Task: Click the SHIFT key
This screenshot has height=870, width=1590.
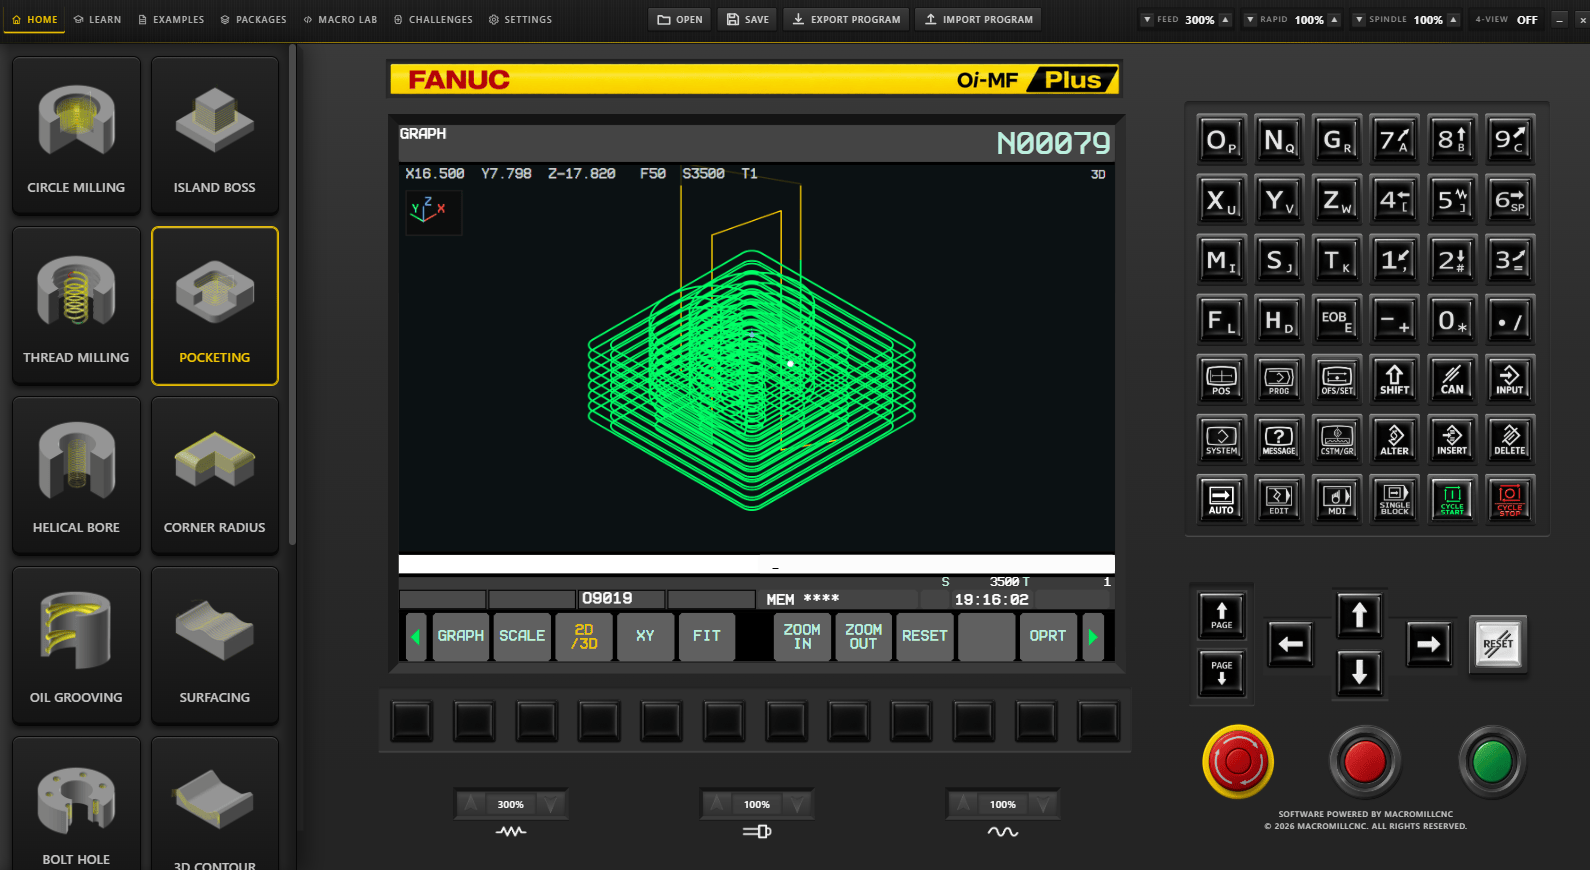Action: 1394,379
